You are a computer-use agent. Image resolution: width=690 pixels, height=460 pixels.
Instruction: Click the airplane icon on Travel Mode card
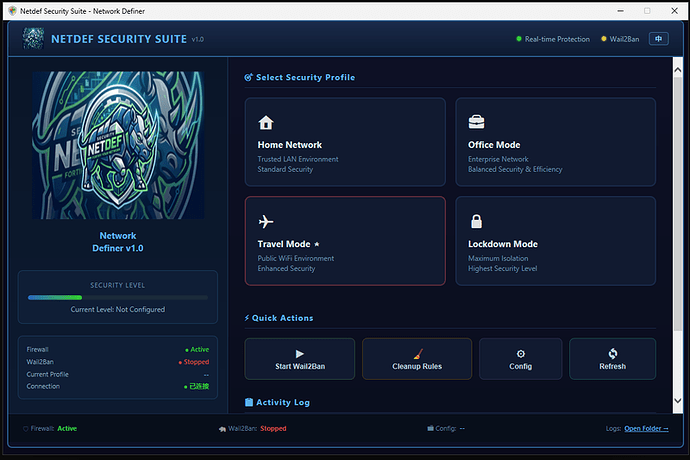[266, 221]
